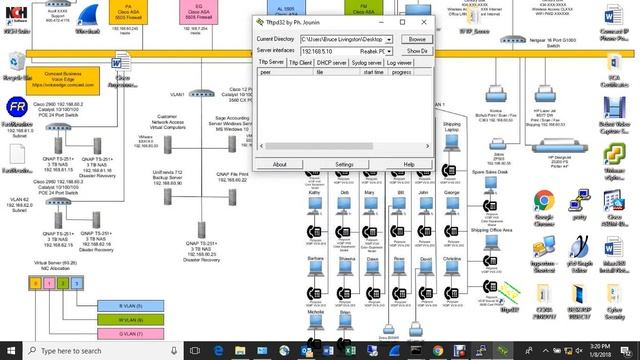Open Word from the taskbar
Image resolution: width=640 pixels, height=360 pixels.
tap(328, 351)
